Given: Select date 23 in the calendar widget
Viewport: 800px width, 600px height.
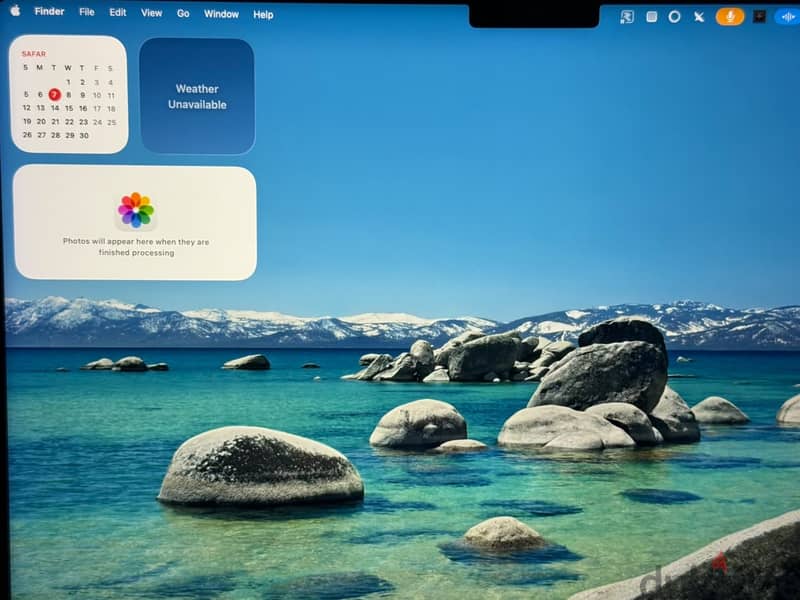Looking at the screenshot, I should (x=83, y=122).
